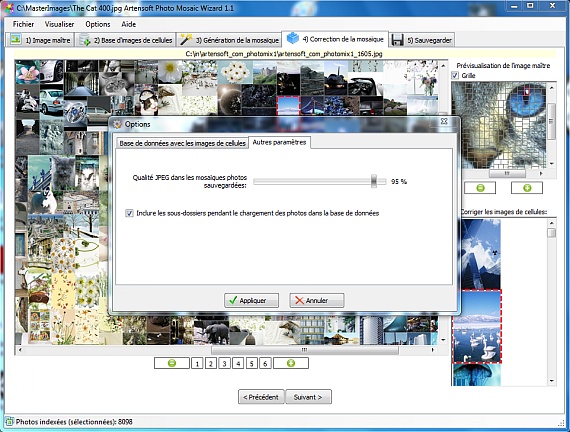Screen dimensions: 570x432
Task: Open the Image maître step tab
Action: click(x=40, y=40)
